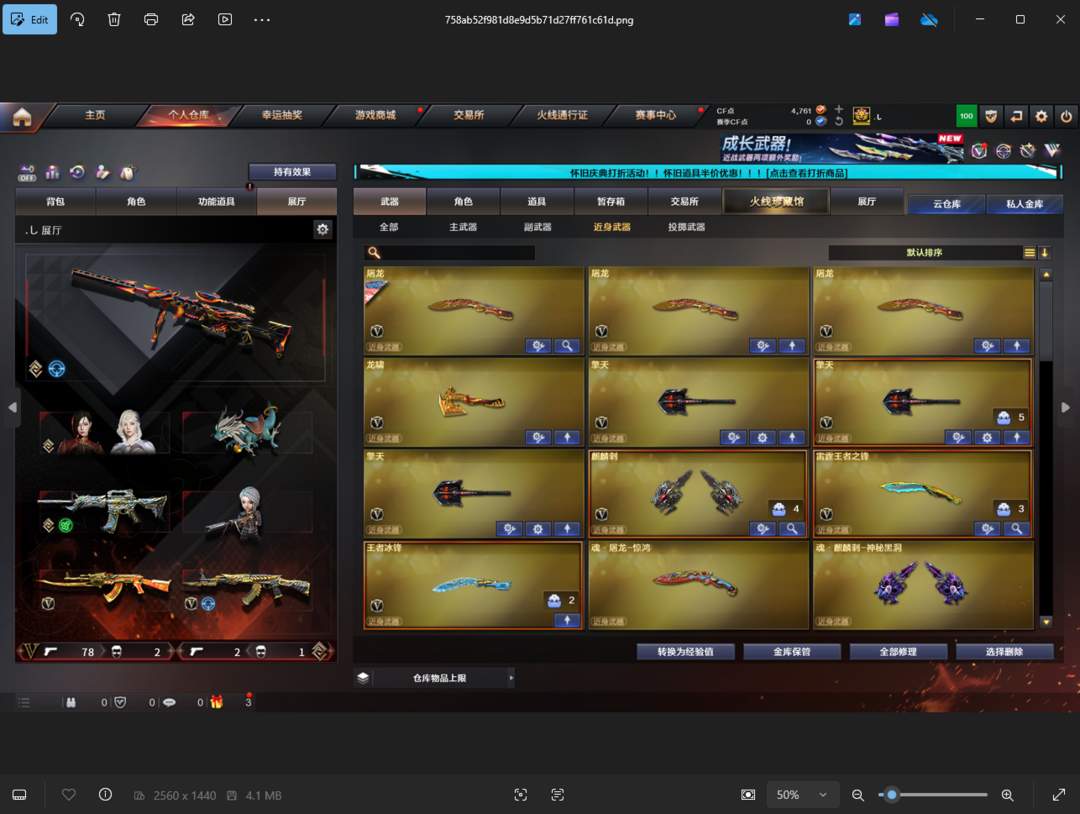Rotate the image using the rotate icon

pyautogui.click(x=77, y=19)
